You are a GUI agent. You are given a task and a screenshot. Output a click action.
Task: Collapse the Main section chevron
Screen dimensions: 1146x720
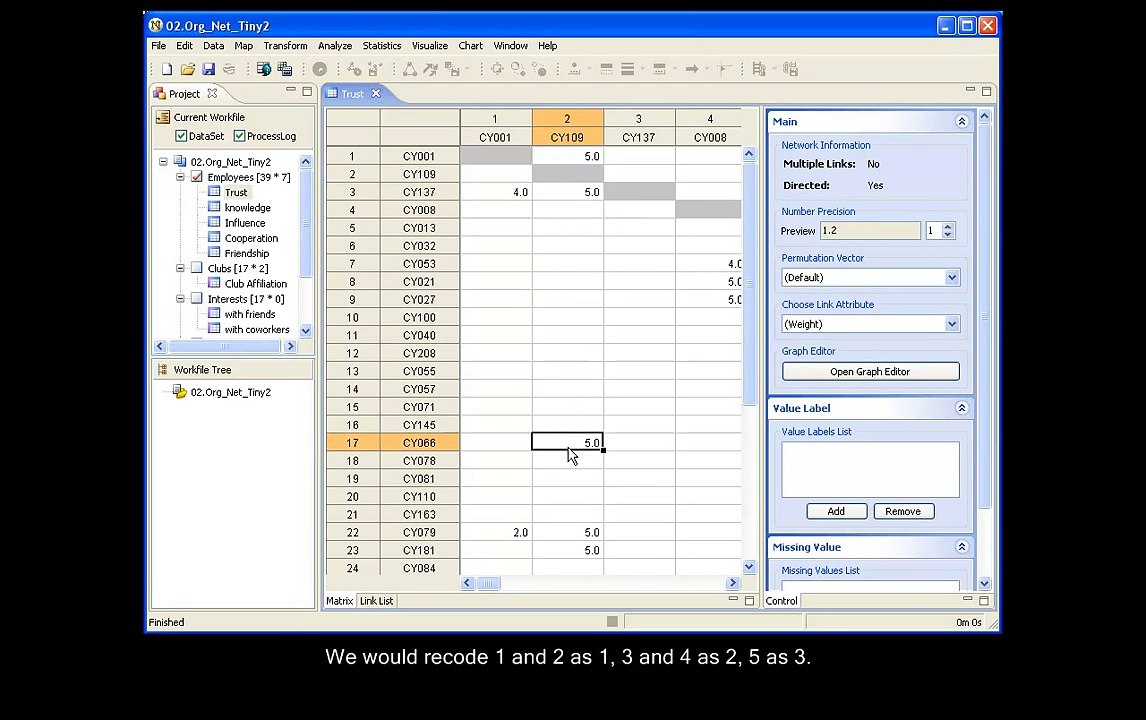[x=962, y=121]
